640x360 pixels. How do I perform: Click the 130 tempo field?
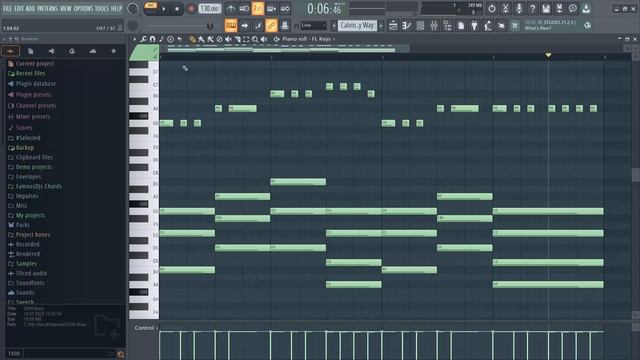coord(210,9)
